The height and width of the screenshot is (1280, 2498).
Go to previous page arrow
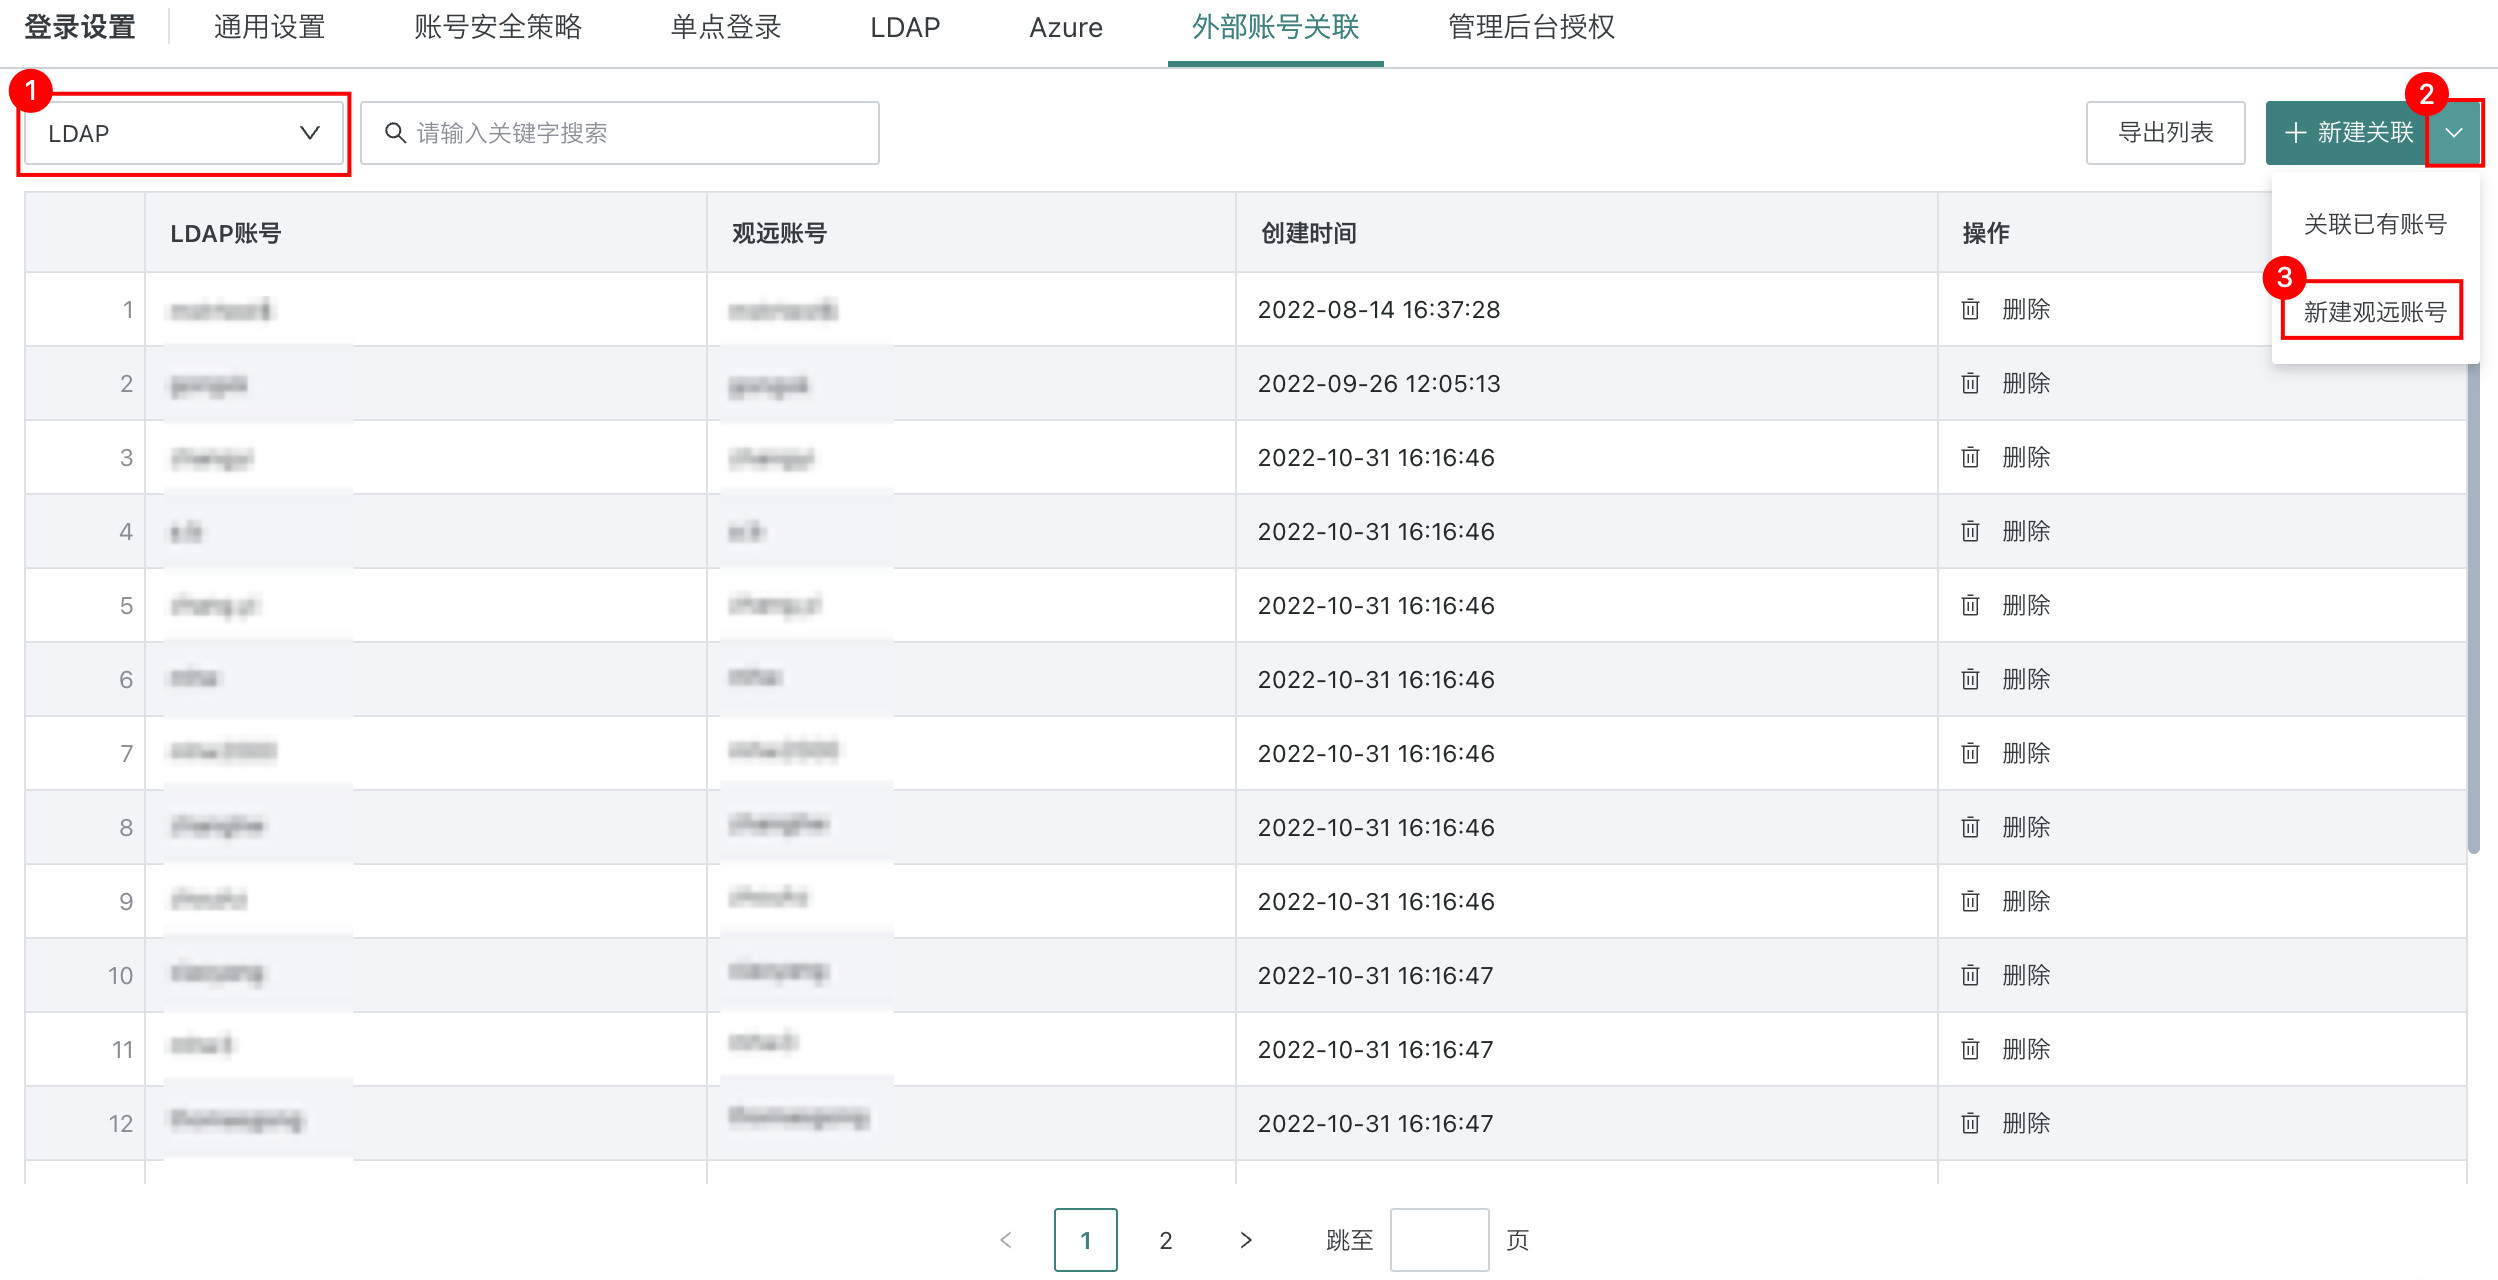point(1006,1240)
